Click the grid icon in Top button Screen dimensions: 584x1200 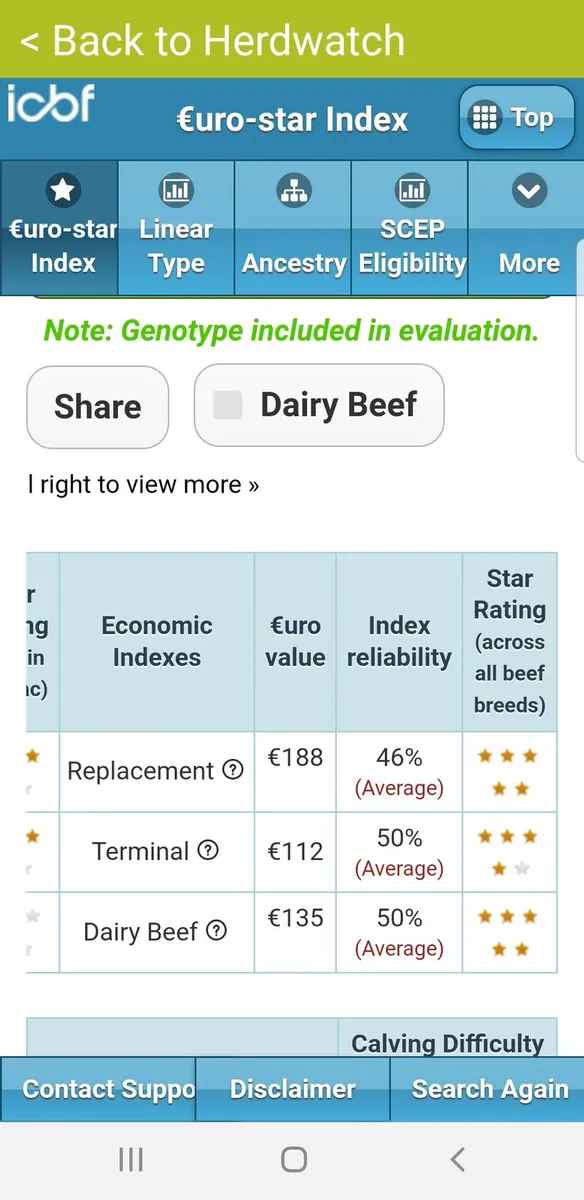(x=485, y=118)
